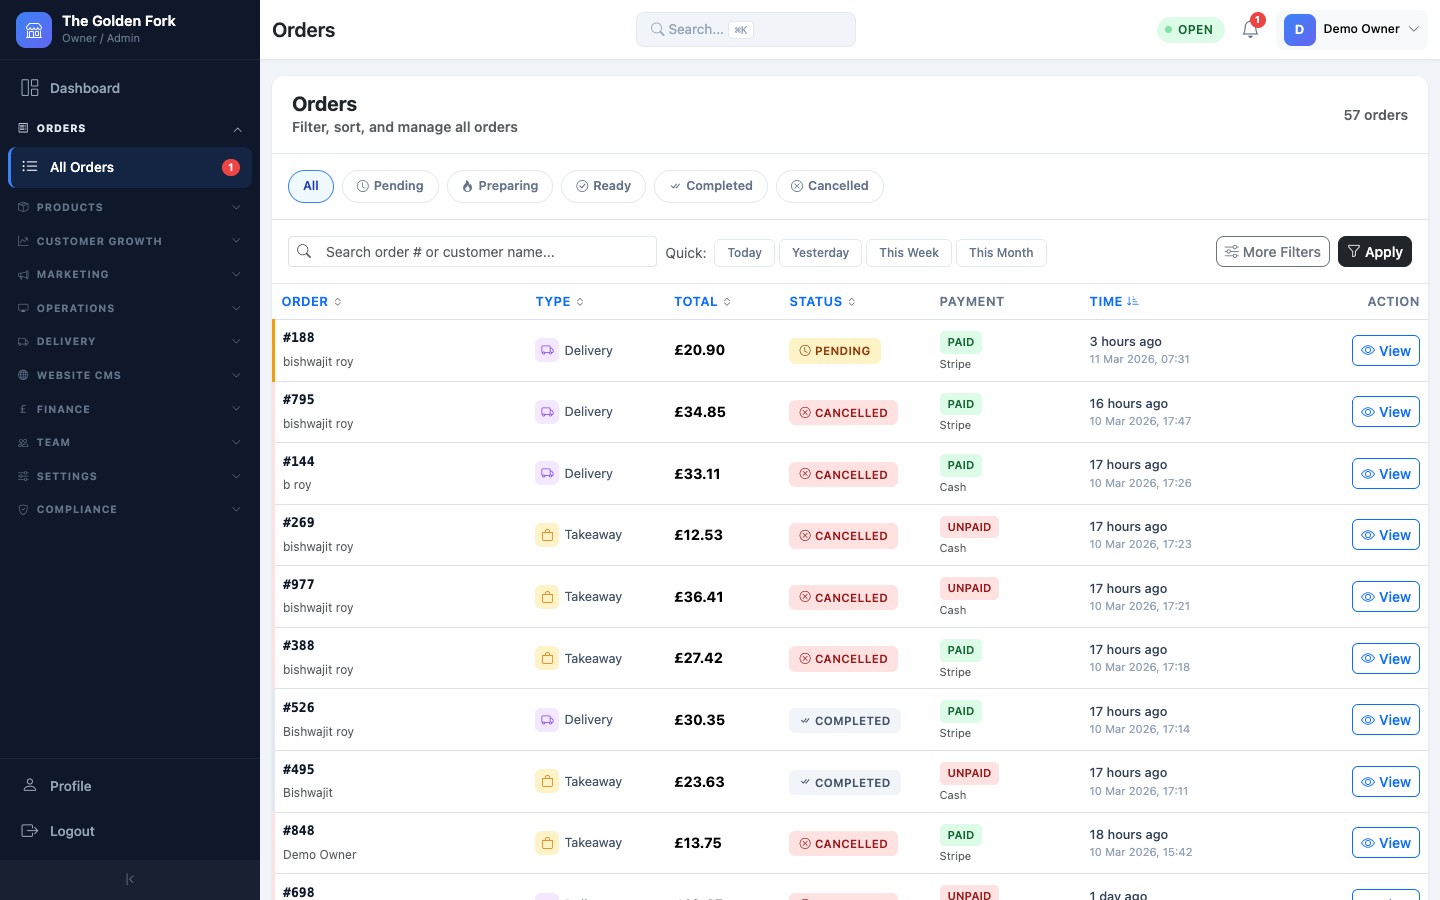Click The Golden Fork restaurant logo icon
The width and height of the screenshot is (1440, 900).
point(33,30)
